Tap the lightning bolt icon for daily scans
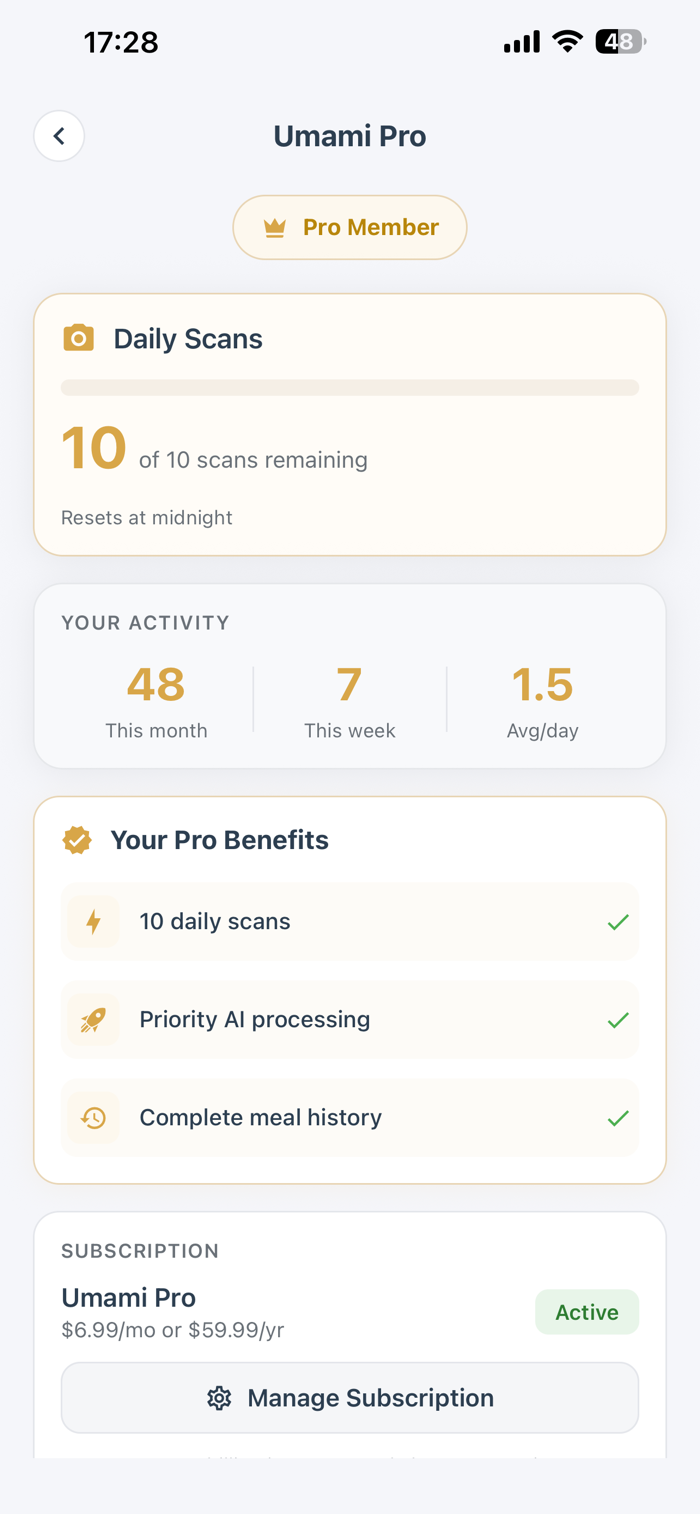Screen dimensions: 700x1514 click(x=94, y=921)
